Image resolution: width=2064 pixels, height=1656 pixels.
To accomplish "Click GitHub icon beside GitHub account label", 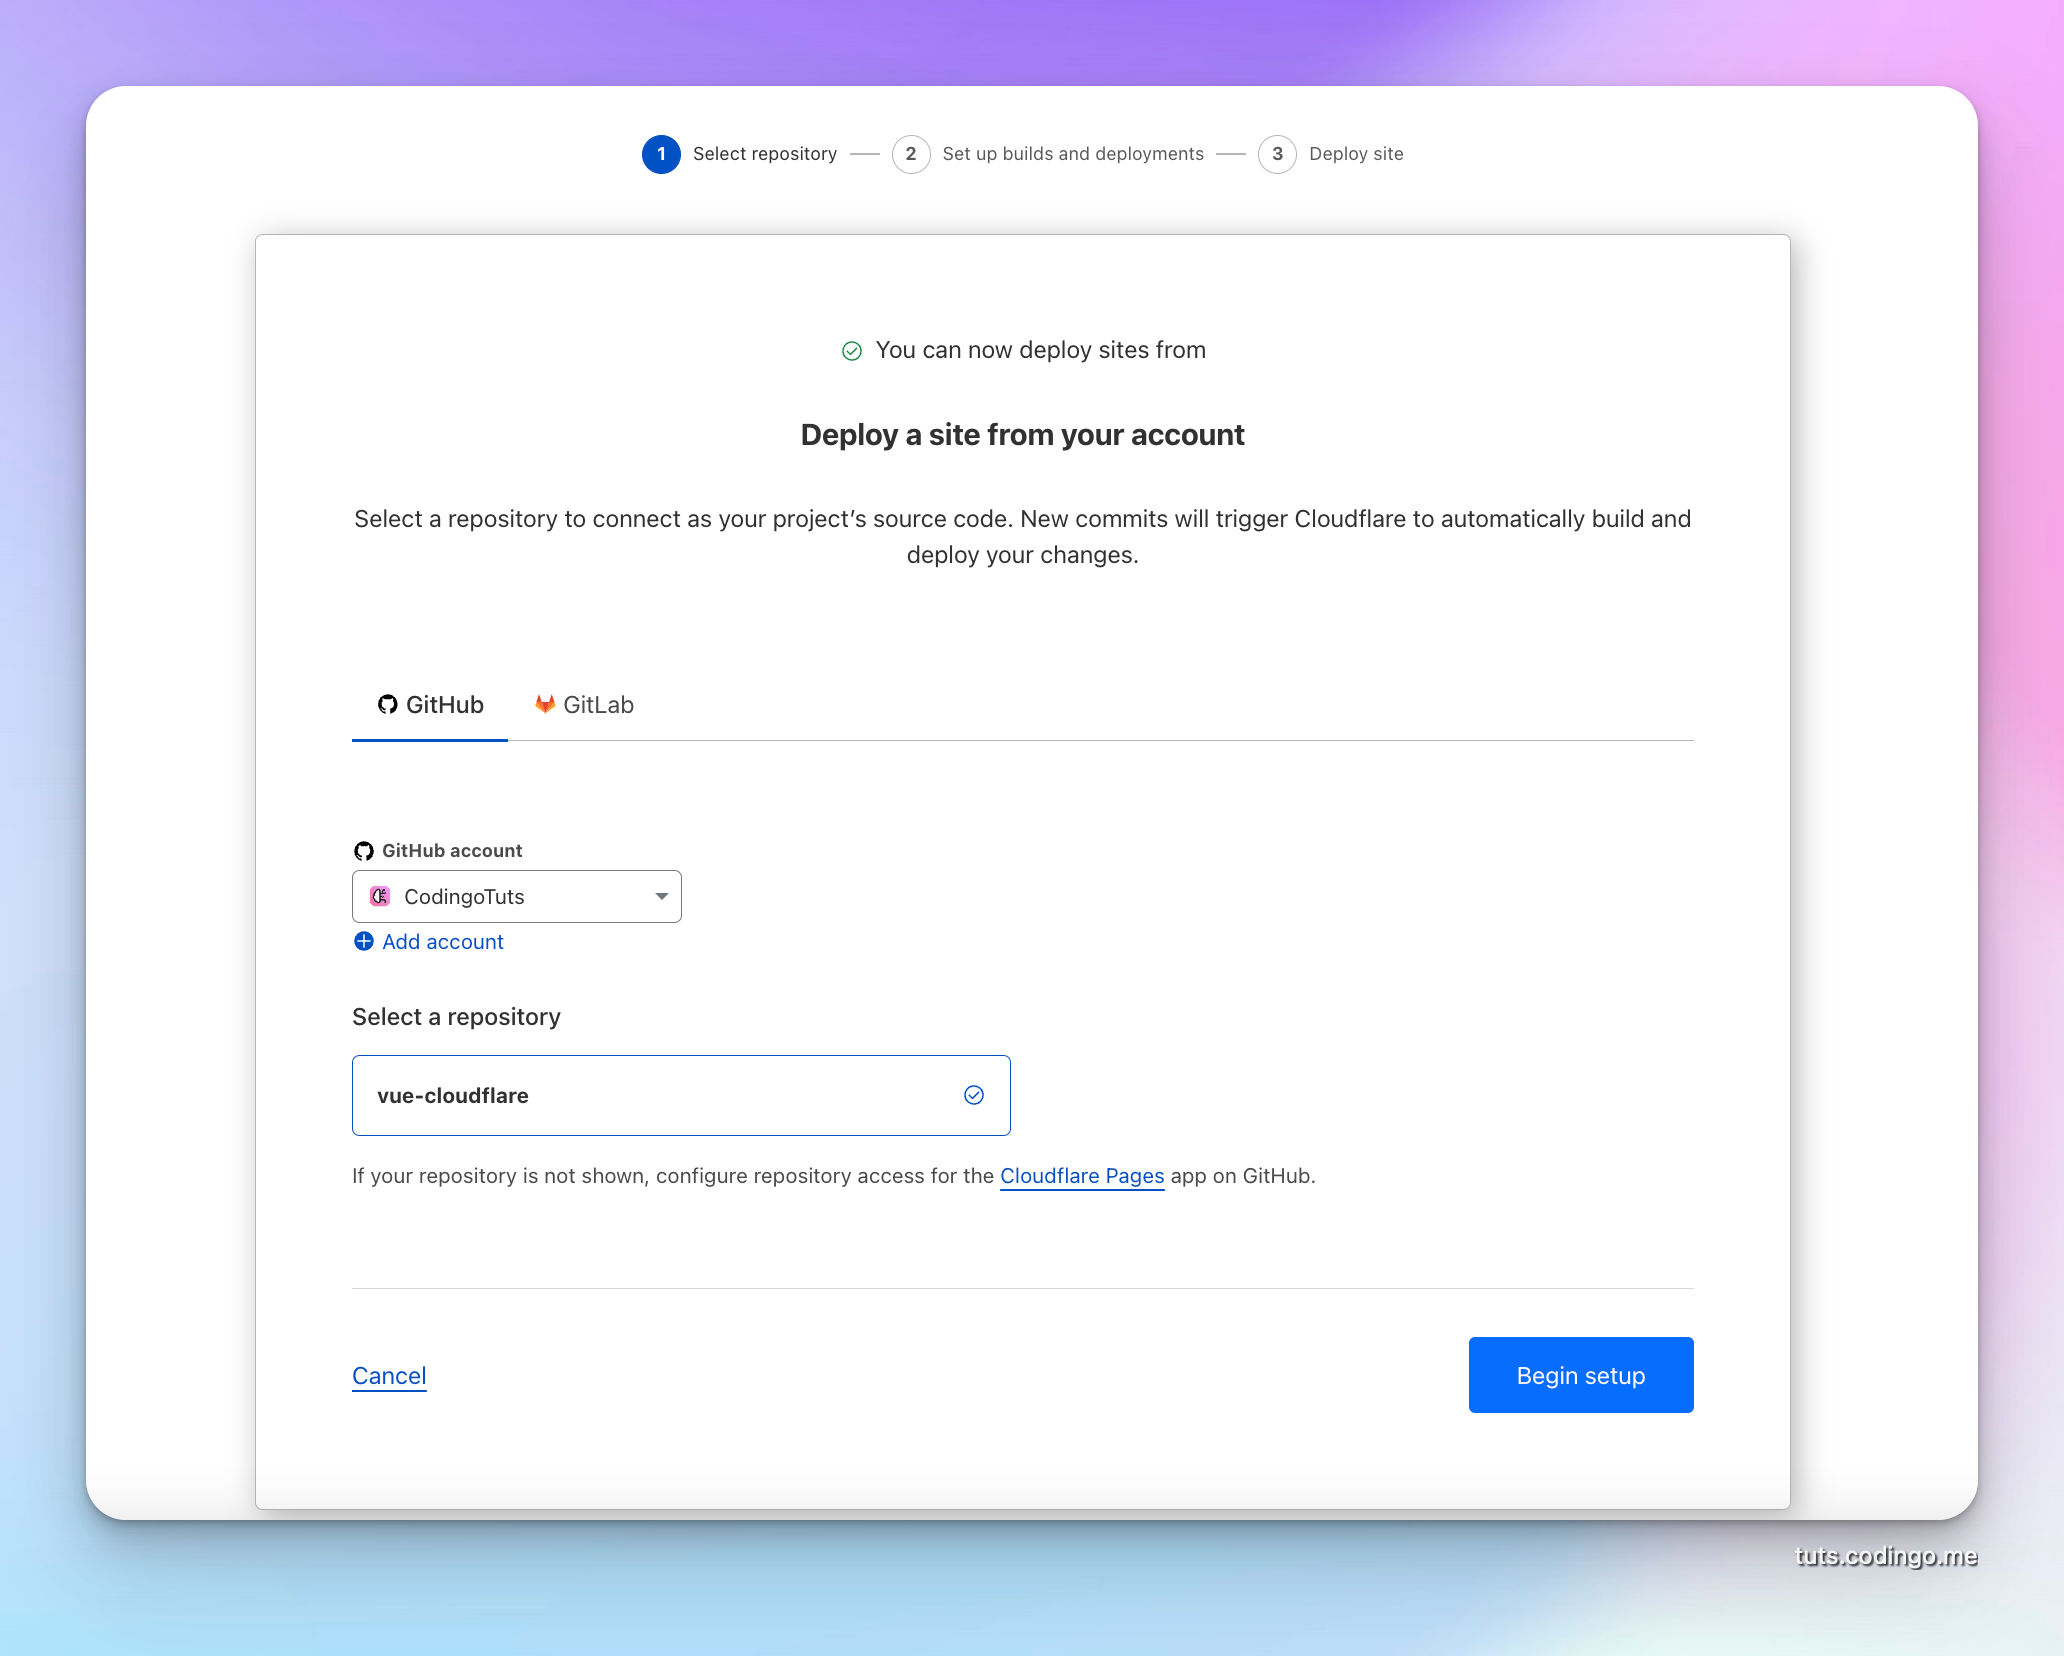I will (364, 851).
